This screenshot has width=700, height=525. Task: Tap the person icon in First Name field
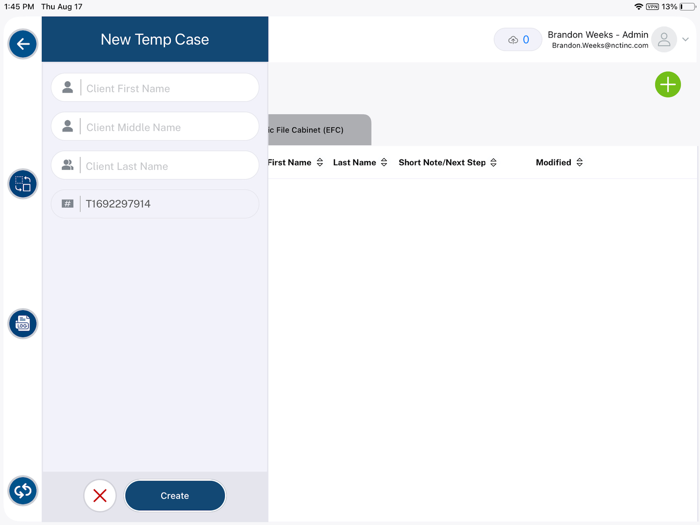[x=67, y=87]
